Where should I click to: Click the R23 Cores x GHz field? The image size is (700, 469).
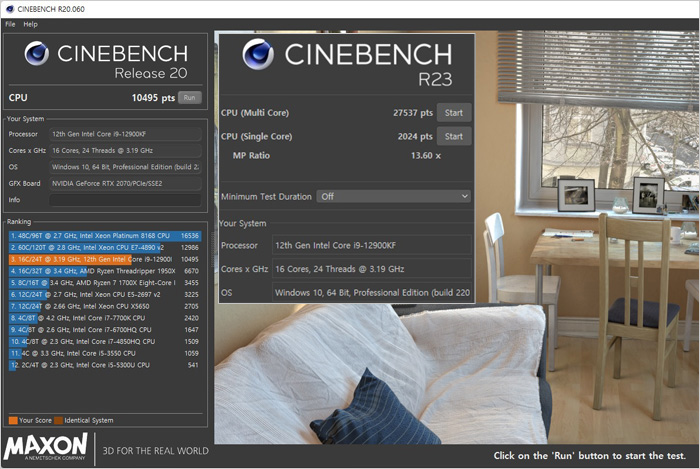371,269
